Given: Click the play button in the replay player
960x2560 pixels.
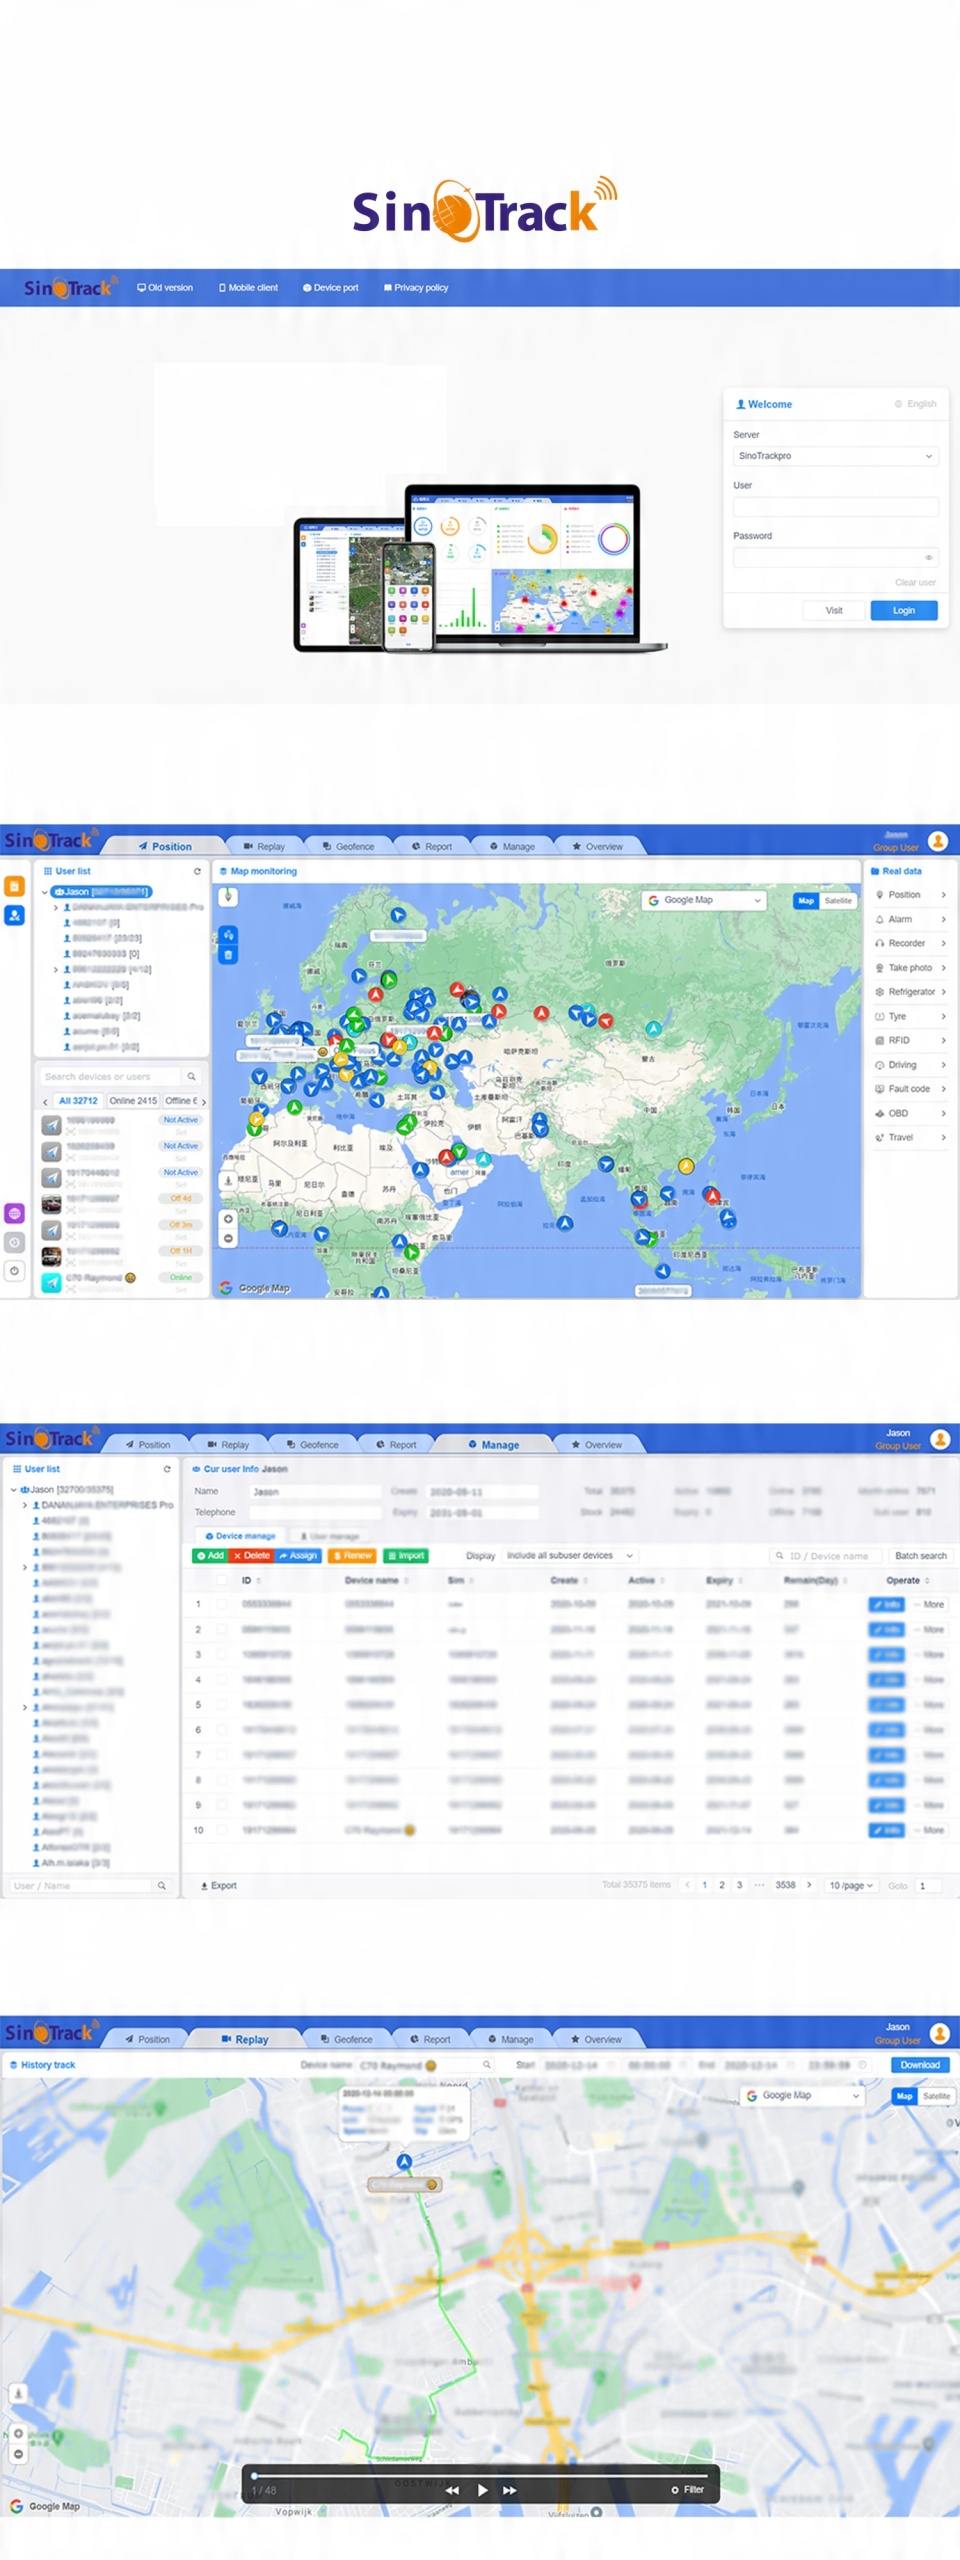Looking at the screenshot, I should 482,2489.
